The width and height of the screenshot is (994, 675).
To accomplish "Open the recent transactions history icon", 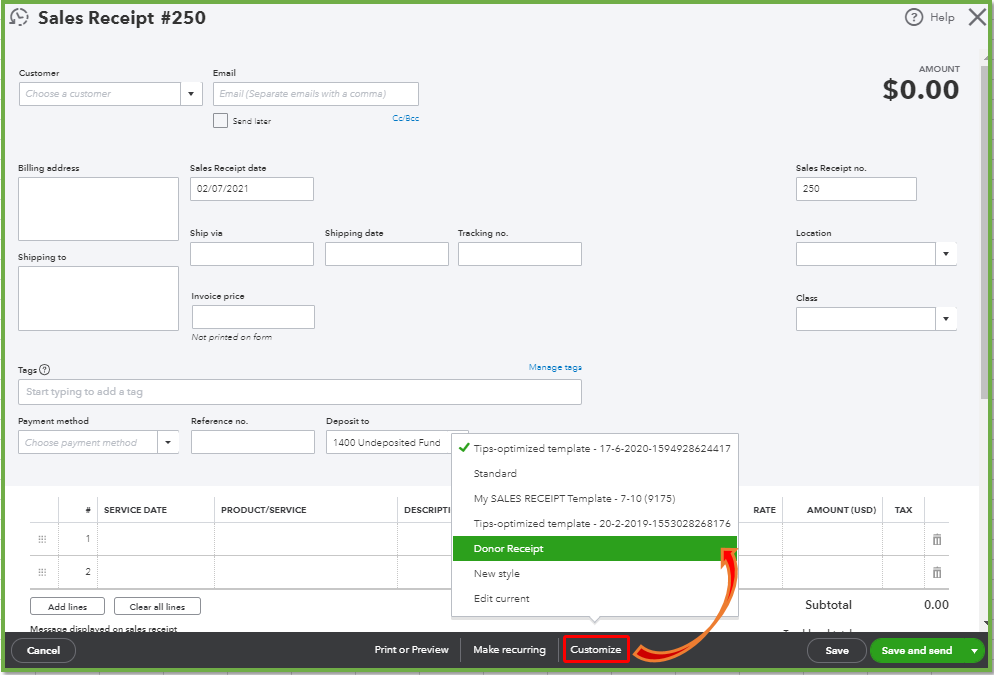I will point(18,18).
